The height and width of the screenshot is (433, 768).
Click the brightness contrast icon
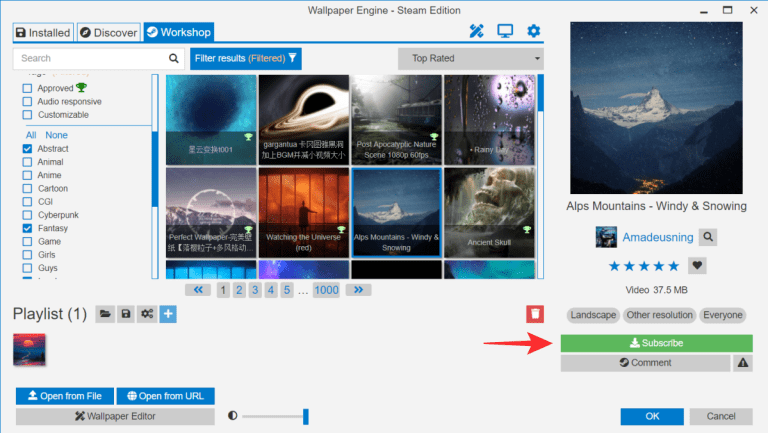233,416
